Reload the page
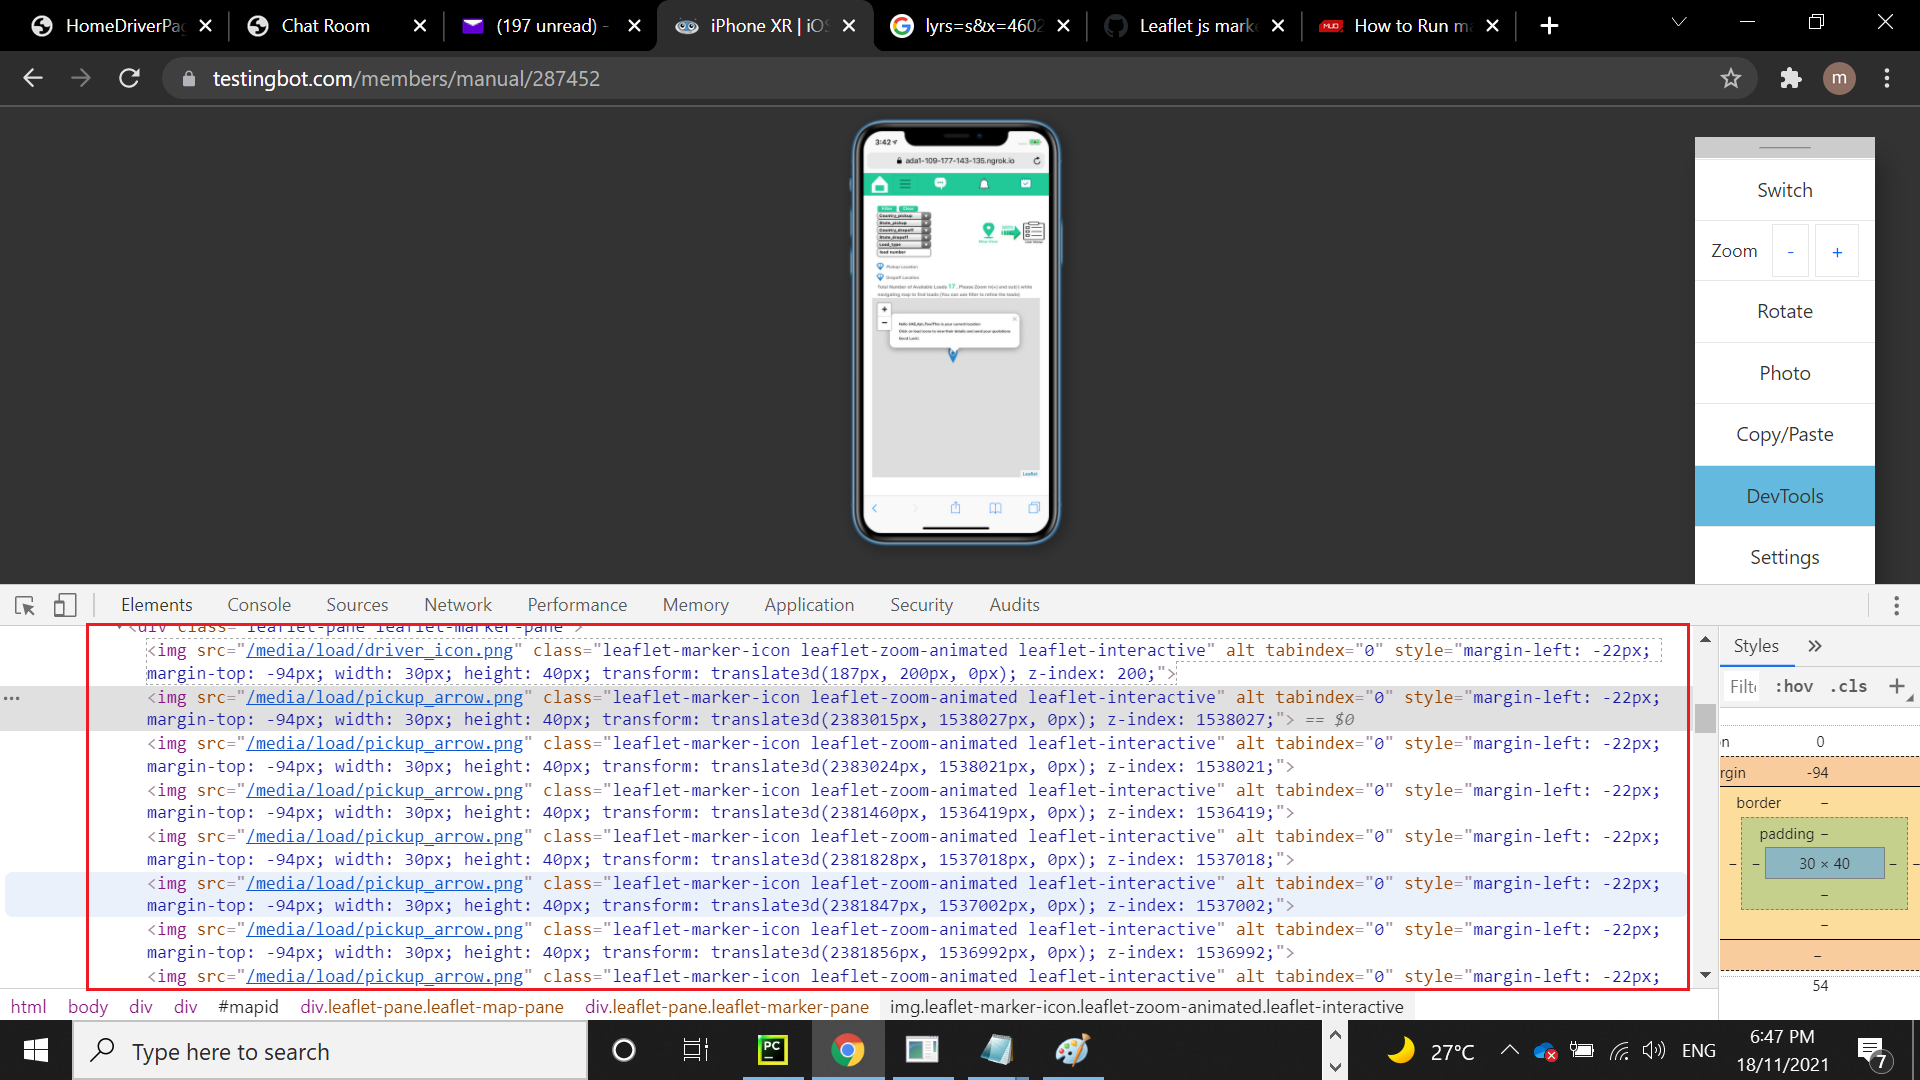This screenshot has width=1920, height=1080. [129, 78]
